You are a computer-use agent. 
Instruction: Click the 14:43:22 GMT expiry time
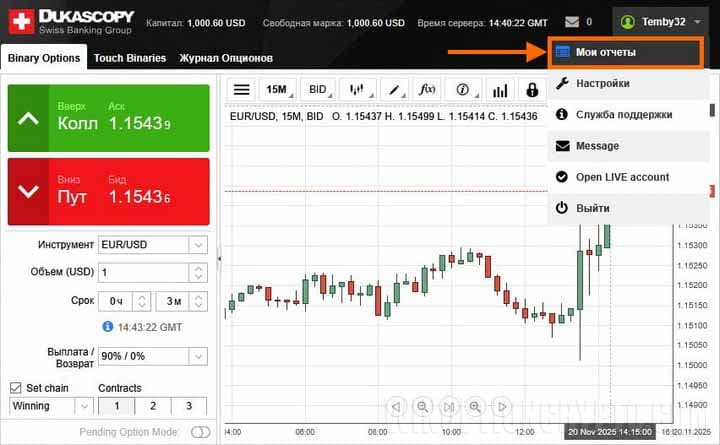150,327
